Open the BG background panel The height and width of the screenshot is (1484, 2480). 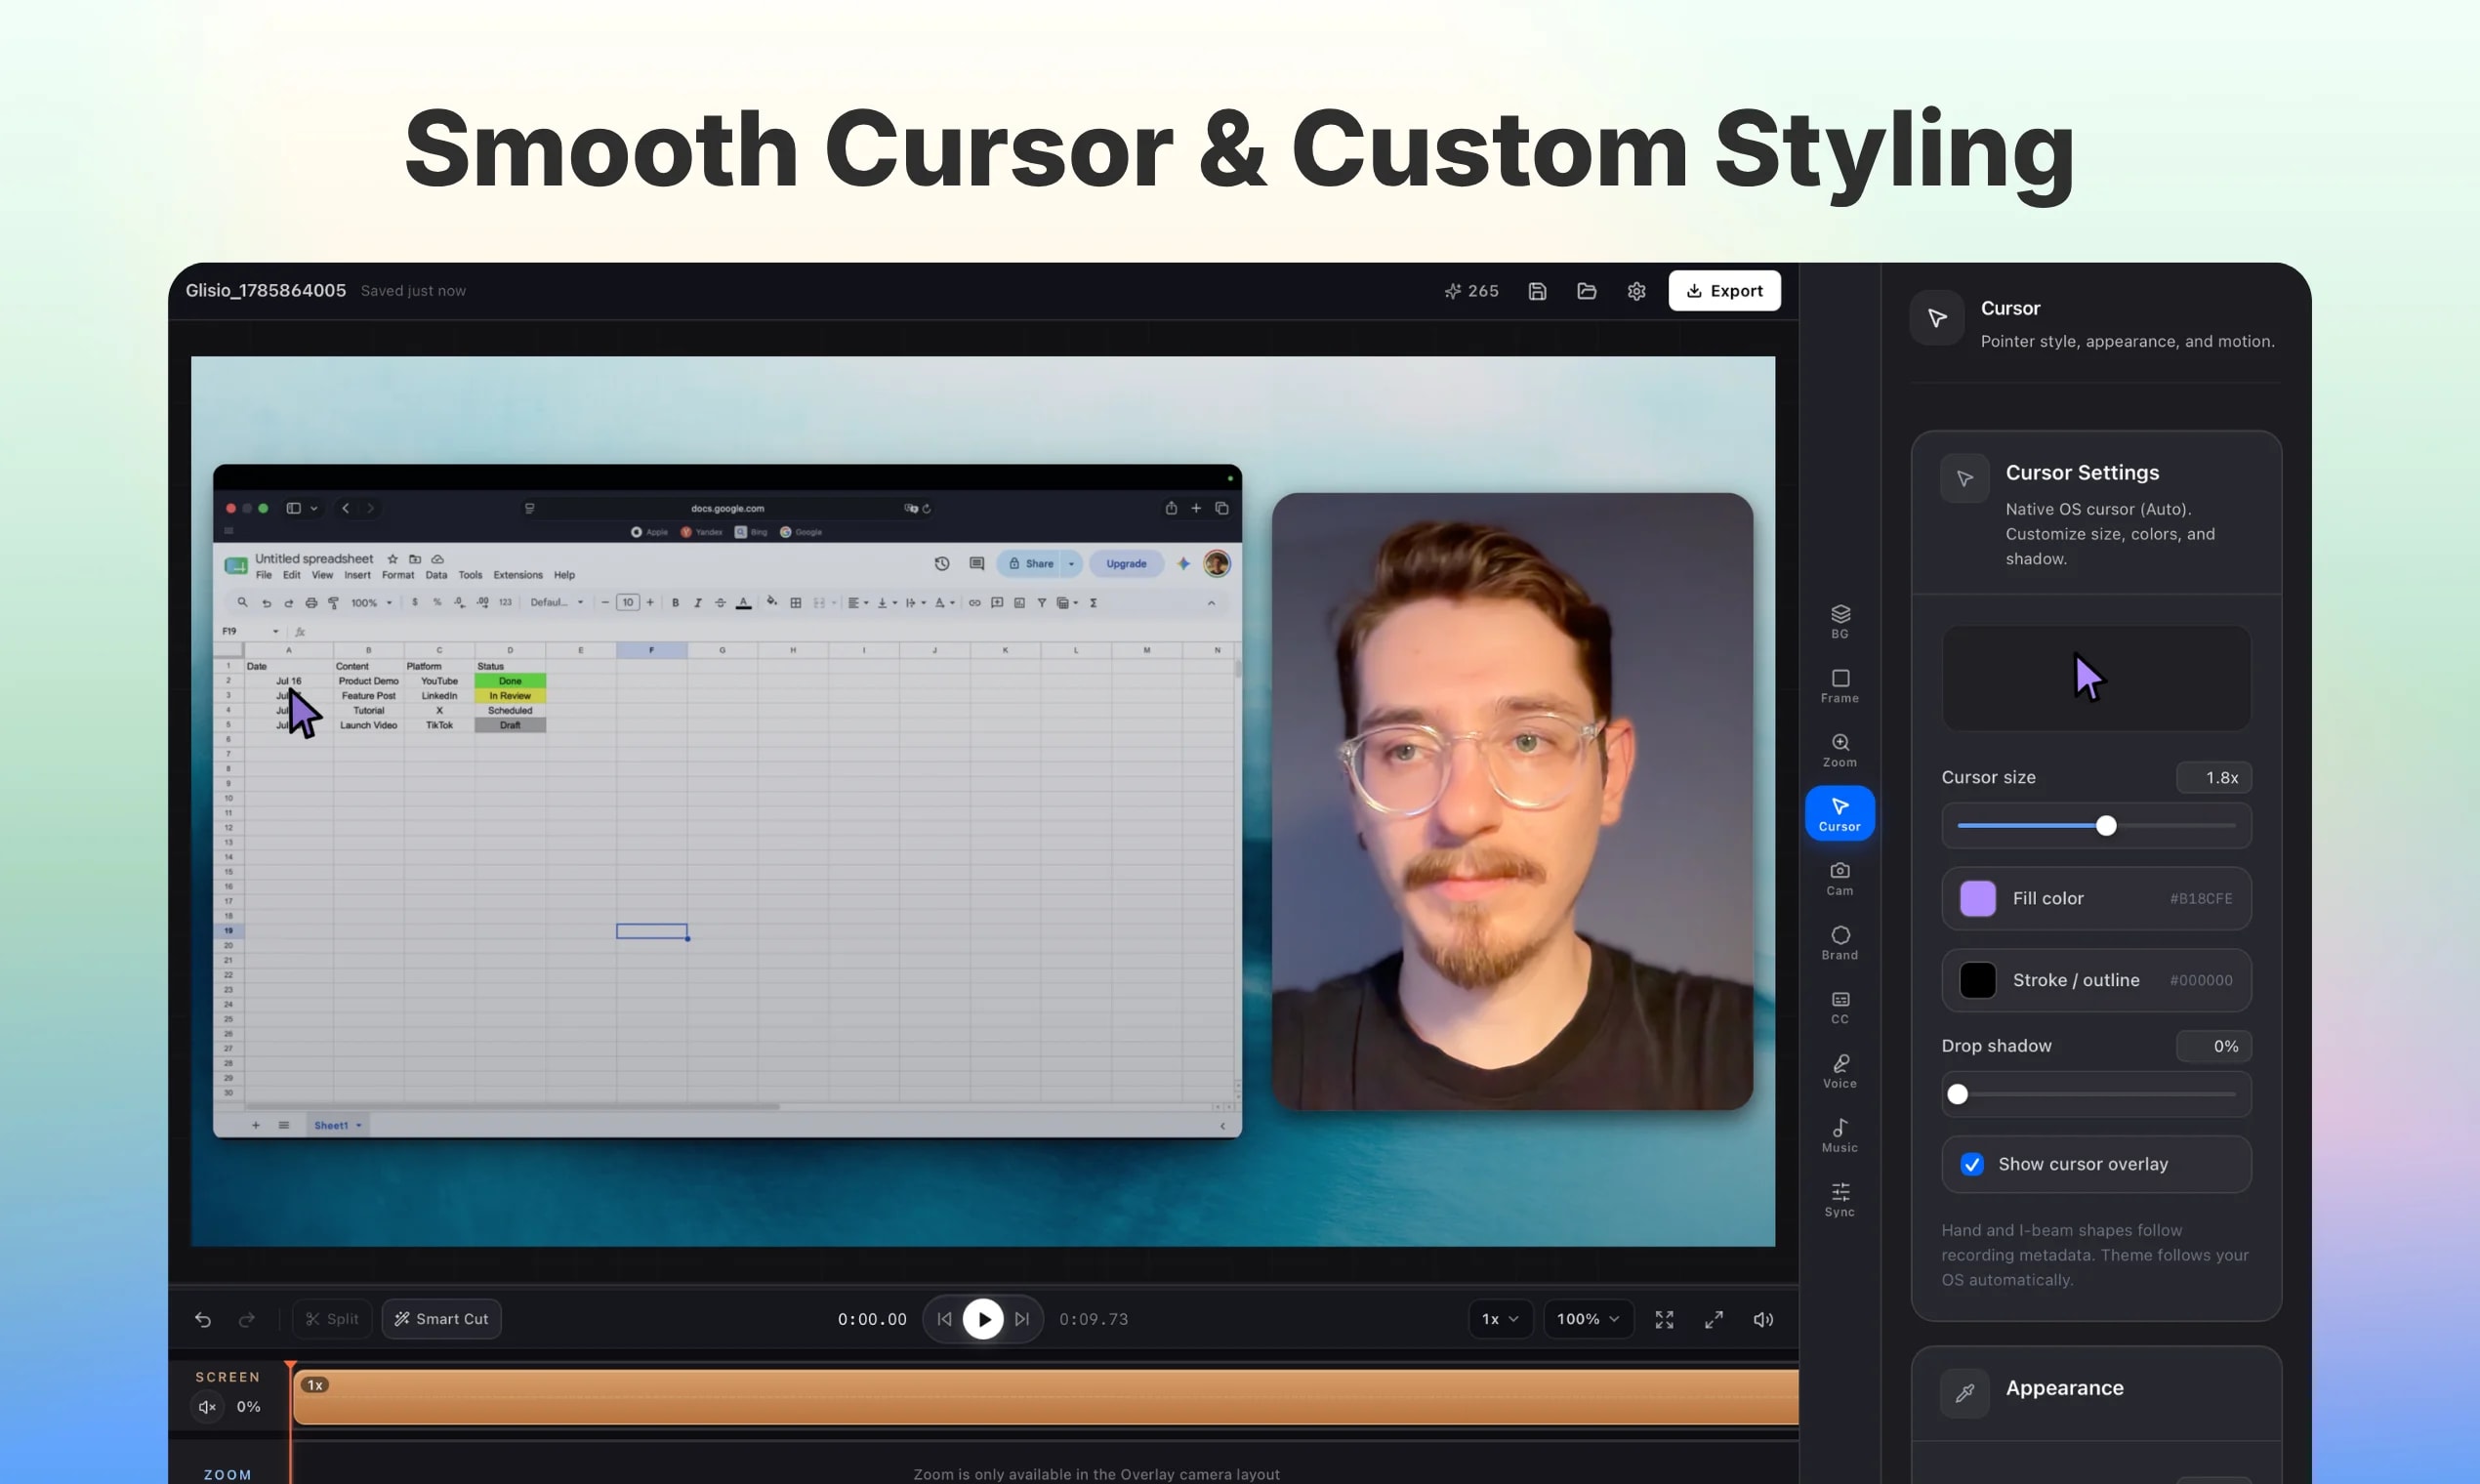(1839, 621)
